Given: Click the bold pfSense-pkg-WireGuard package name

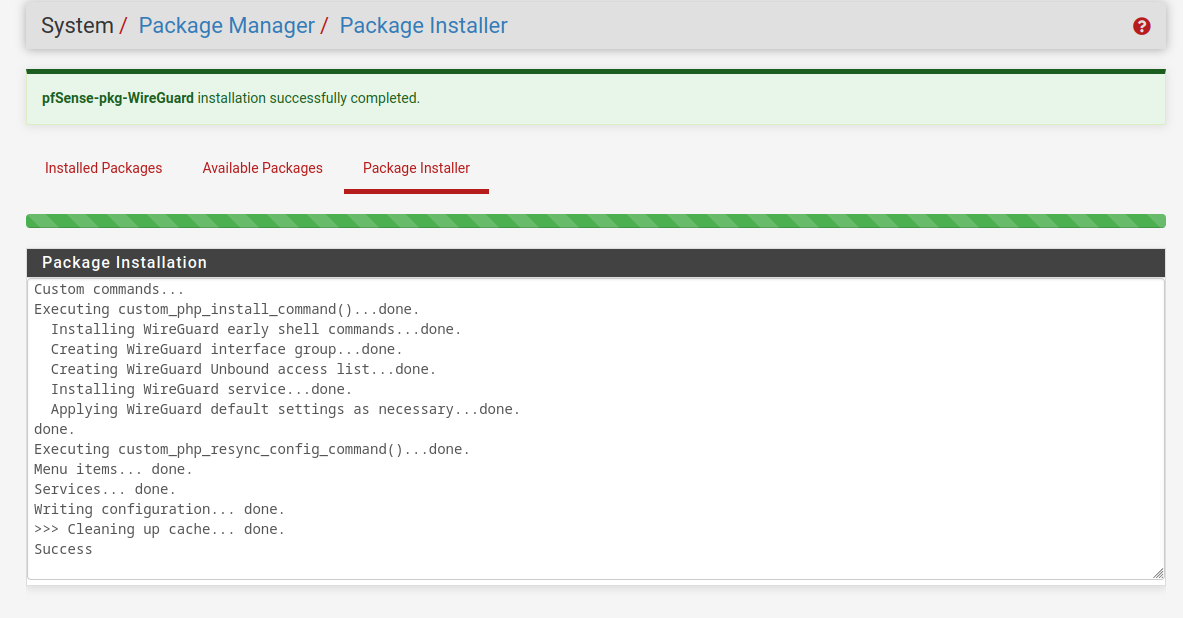Looking at the screenshot, I should pos(118,98).
